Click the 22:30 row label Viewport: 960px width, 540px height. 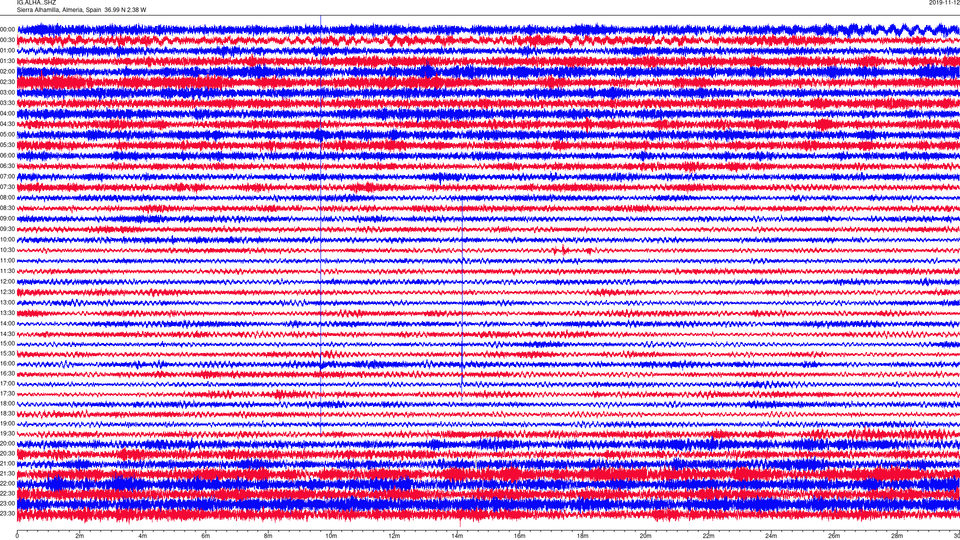(8, 493)
